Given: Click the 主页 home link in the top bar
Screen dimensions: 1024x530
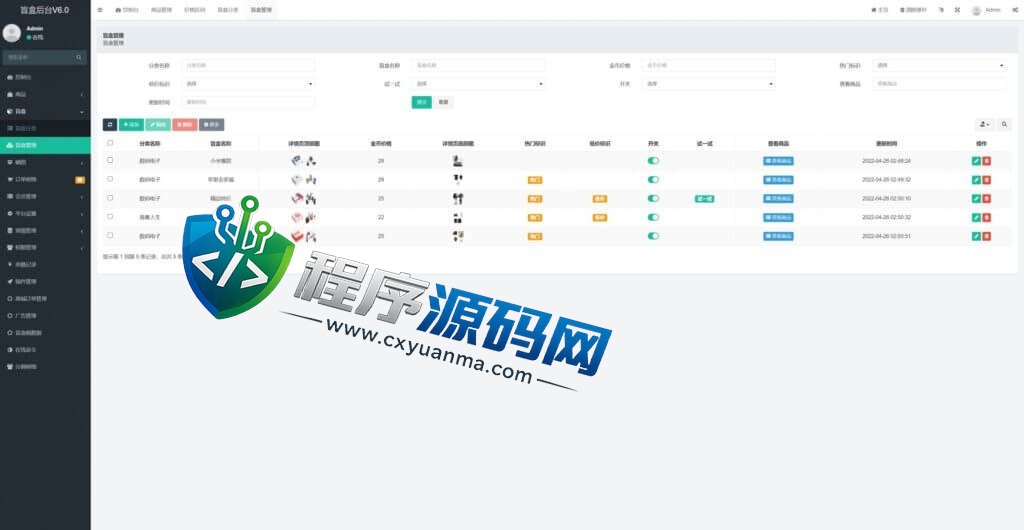Looking at the screenshot, I should point(880,10).
